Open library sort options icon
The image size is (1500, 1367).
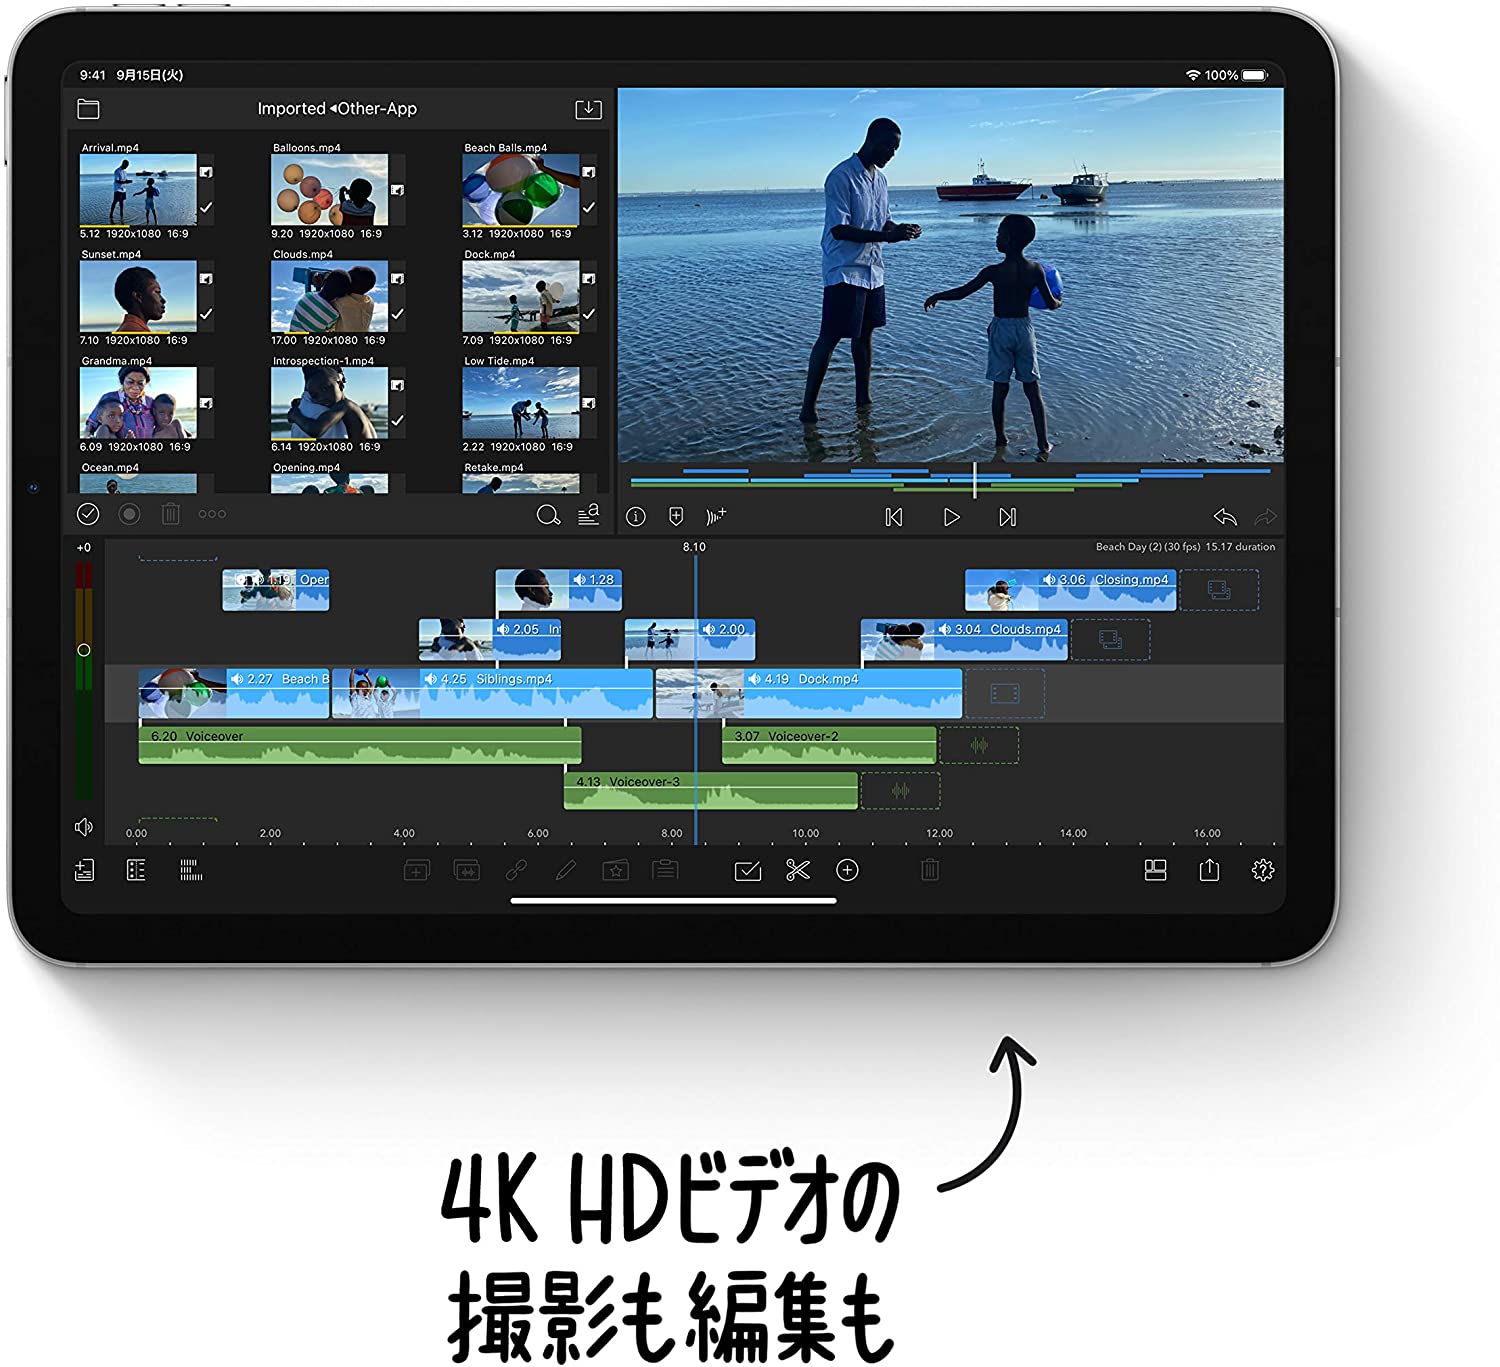click(x=589, y=514)
